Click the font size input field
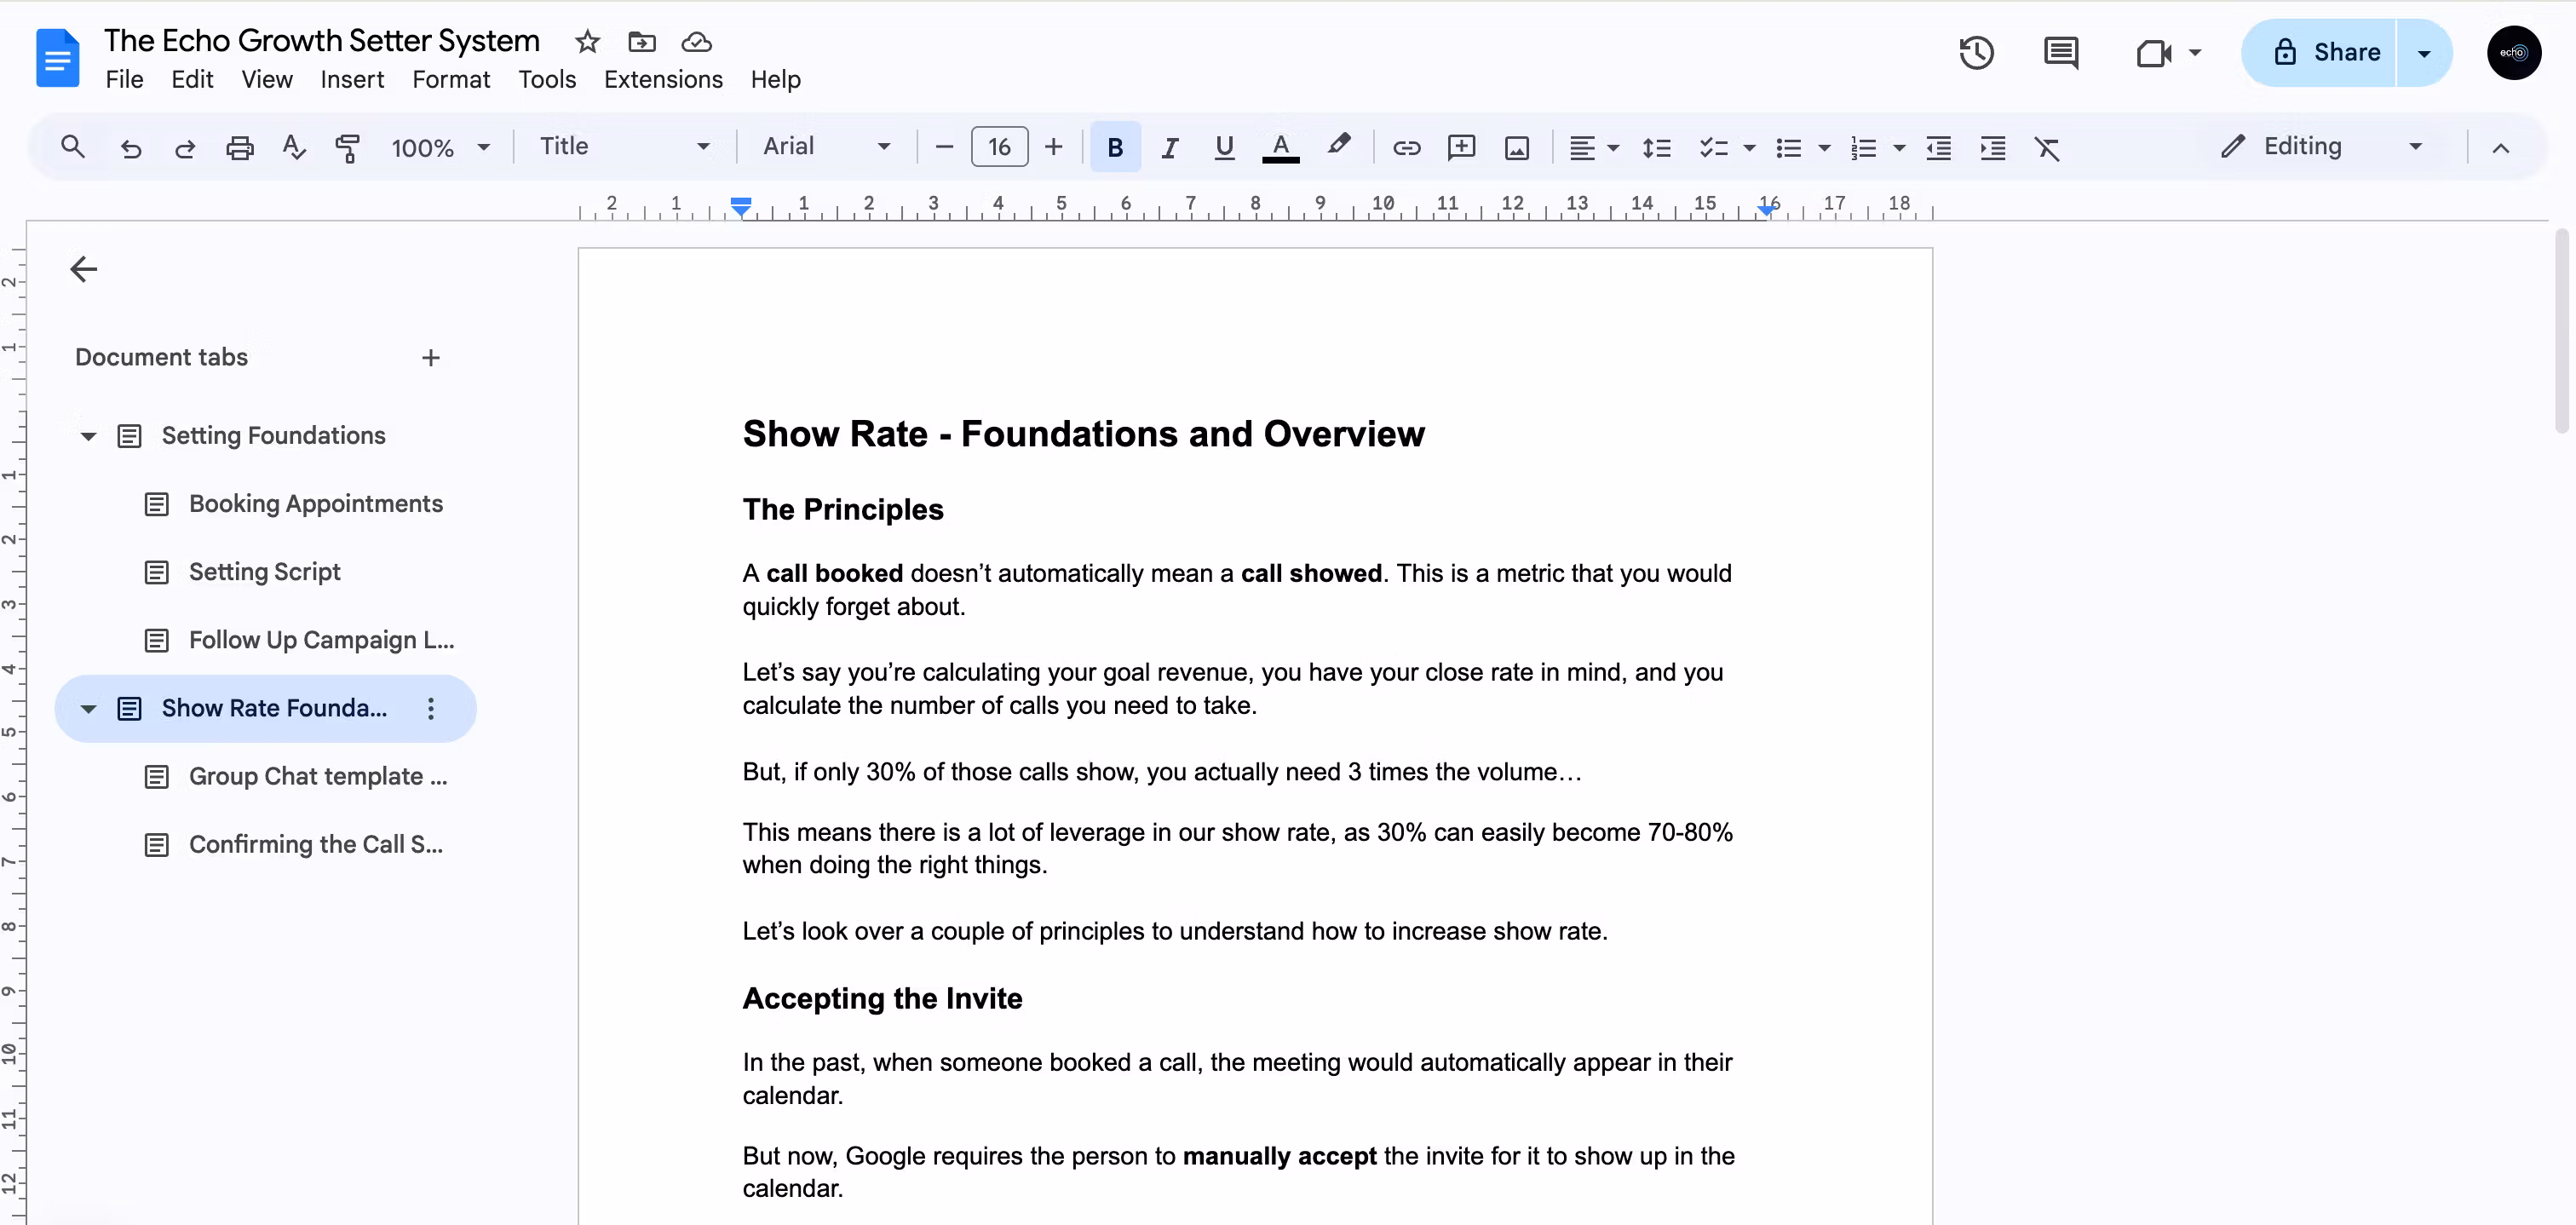 [x=998, y=148]
